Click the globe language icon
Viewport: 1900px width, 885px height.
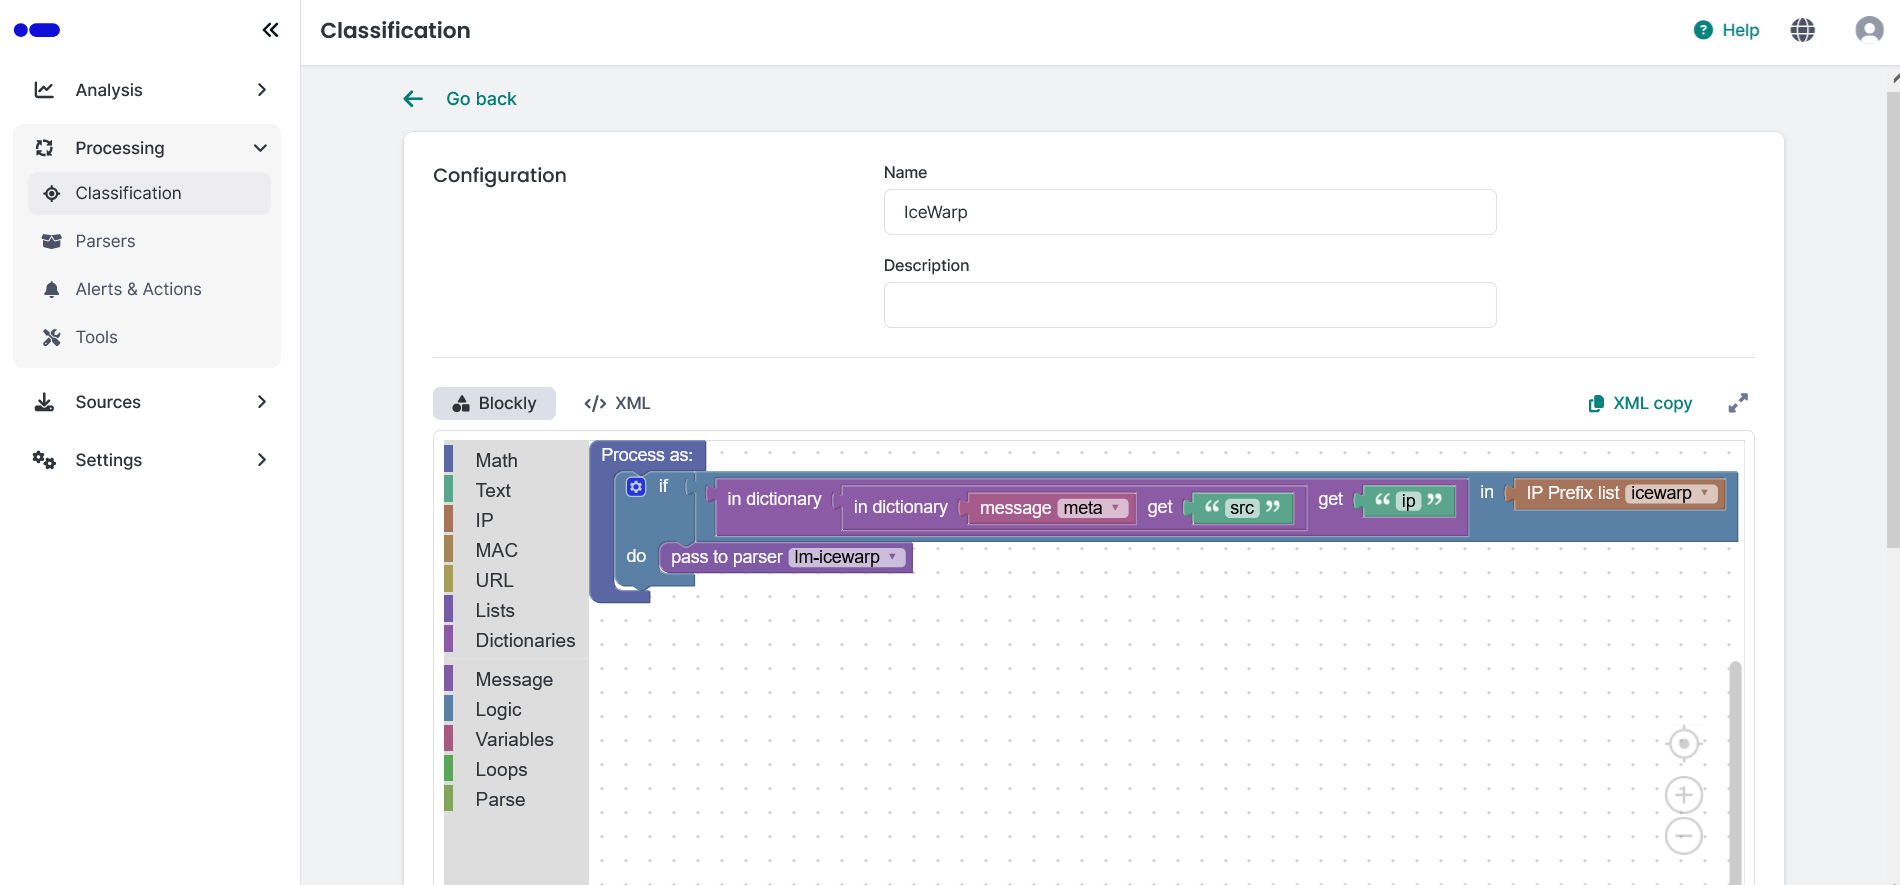[1802, 30]
